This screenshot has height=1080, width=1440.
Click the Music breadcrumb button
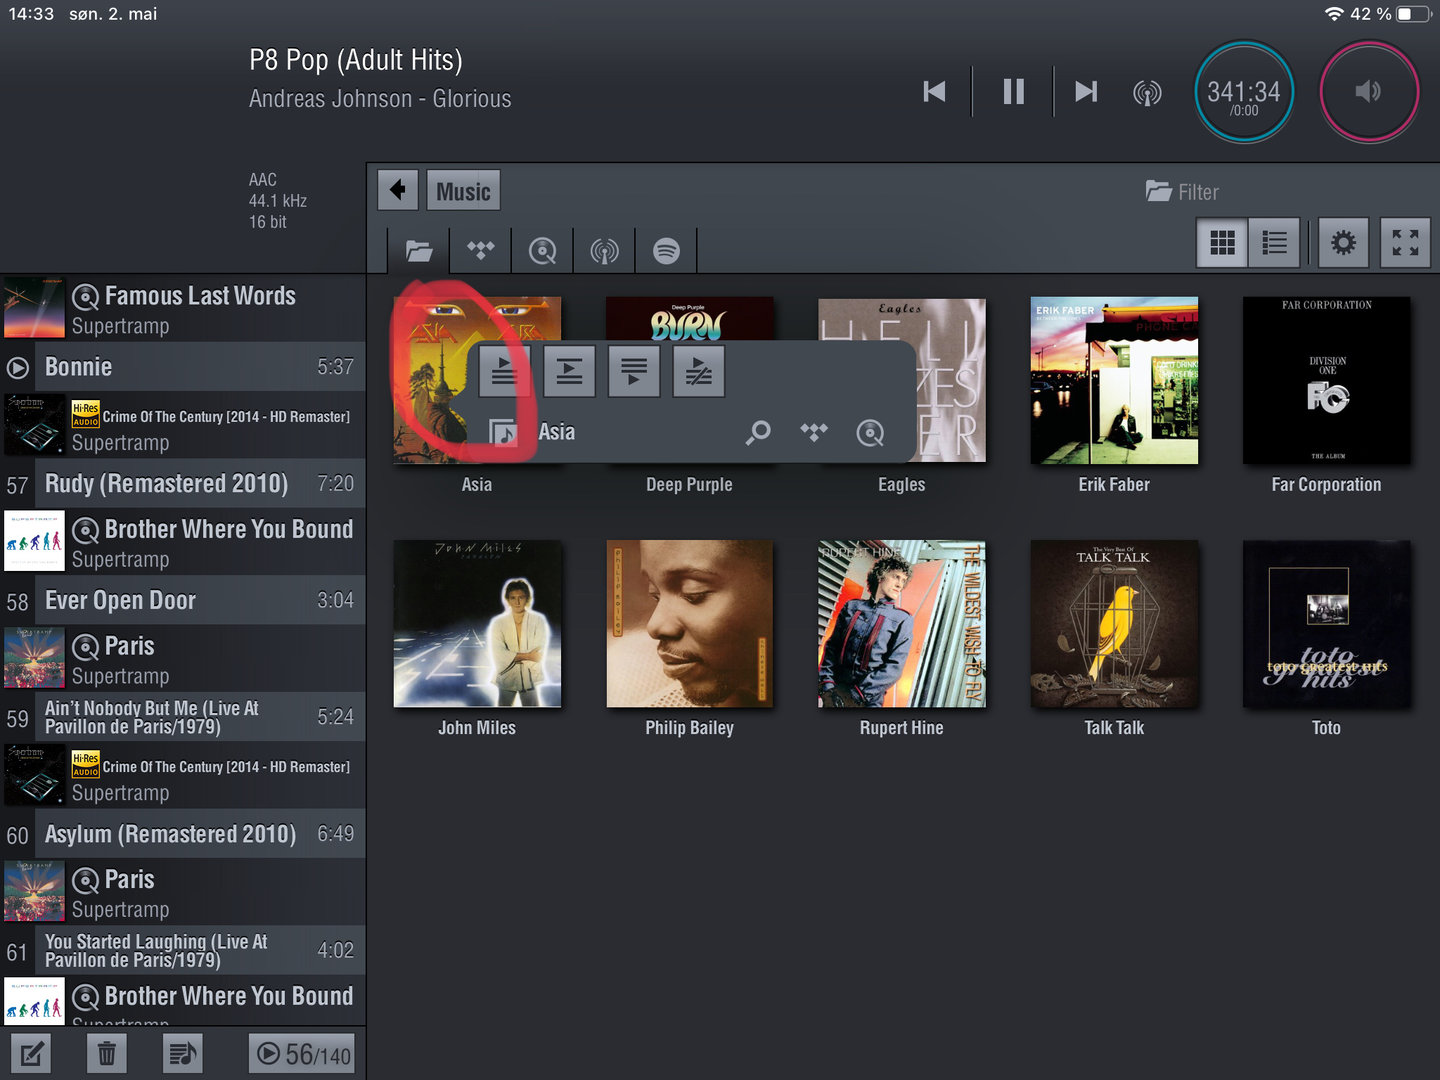tap(463, 190)
